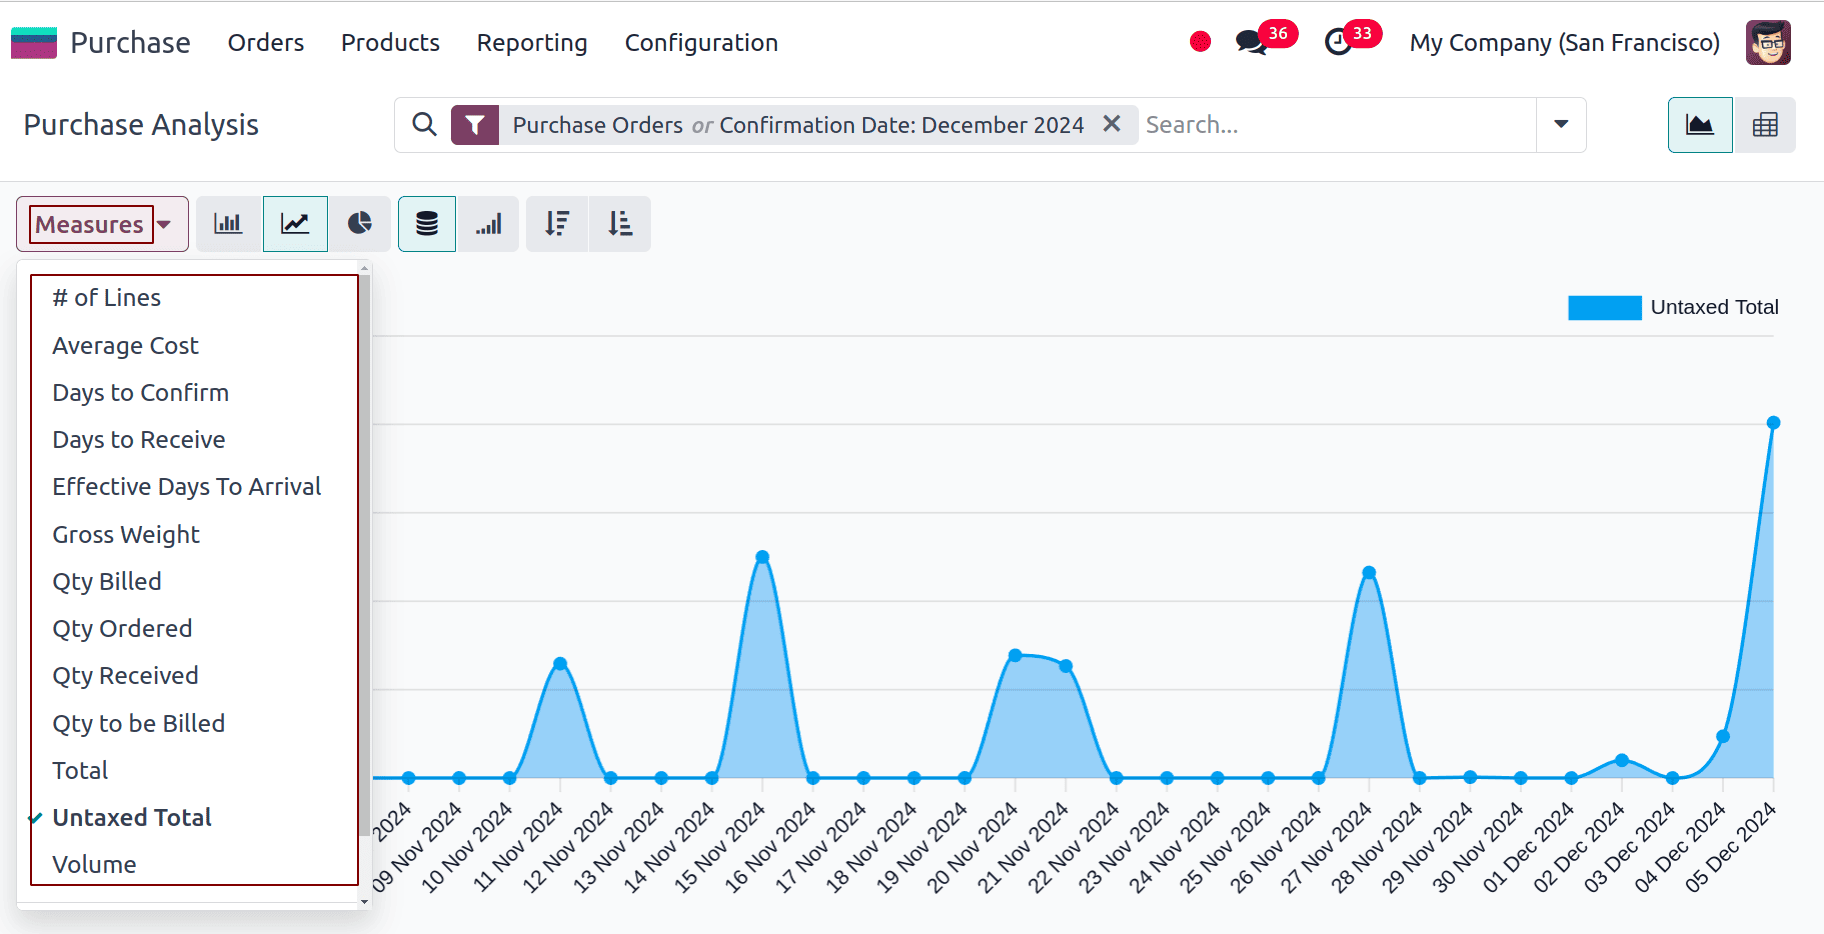Viewport: 1824px width, 934px height.
Task: Toggle stacked chart option
Action: tap(427, 224)
